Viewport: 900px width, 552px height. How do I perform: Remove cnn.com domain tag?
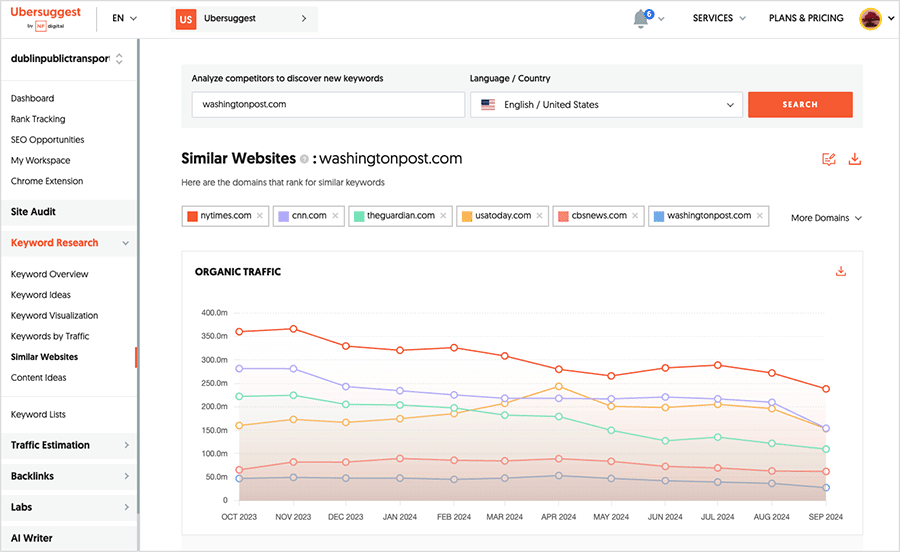coord(335,216)
